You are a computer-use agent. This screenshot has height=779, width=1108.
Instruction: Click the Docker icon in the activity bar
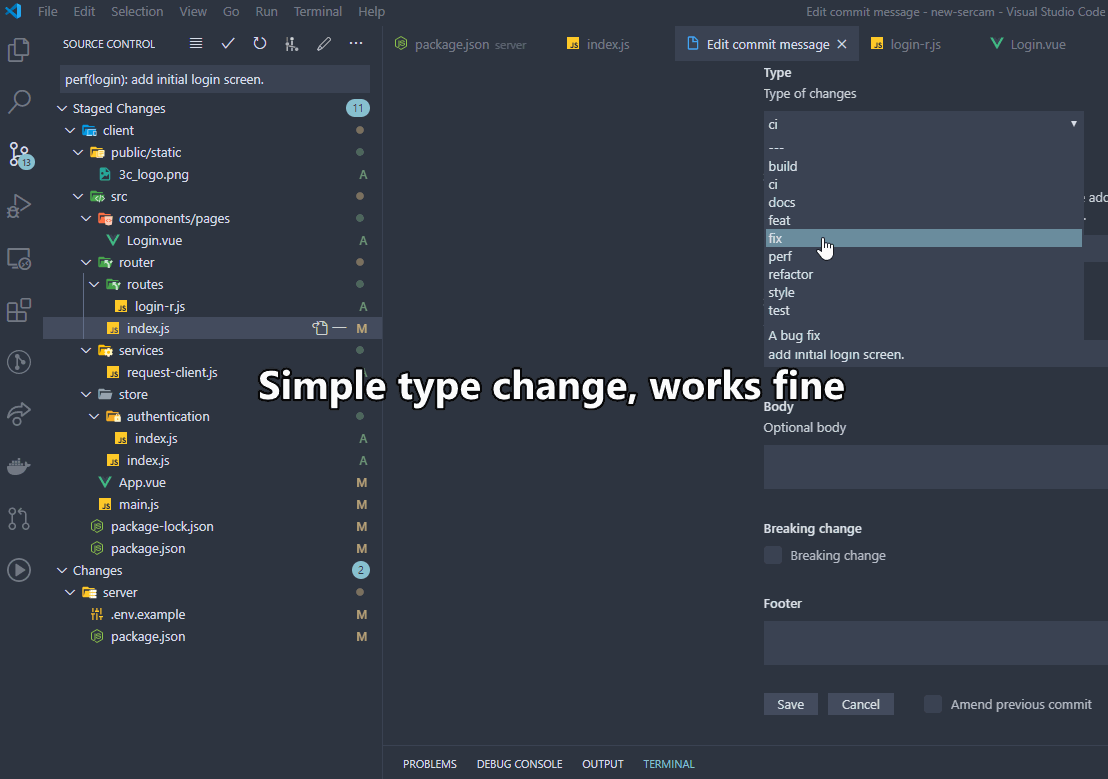pos(18,465)
